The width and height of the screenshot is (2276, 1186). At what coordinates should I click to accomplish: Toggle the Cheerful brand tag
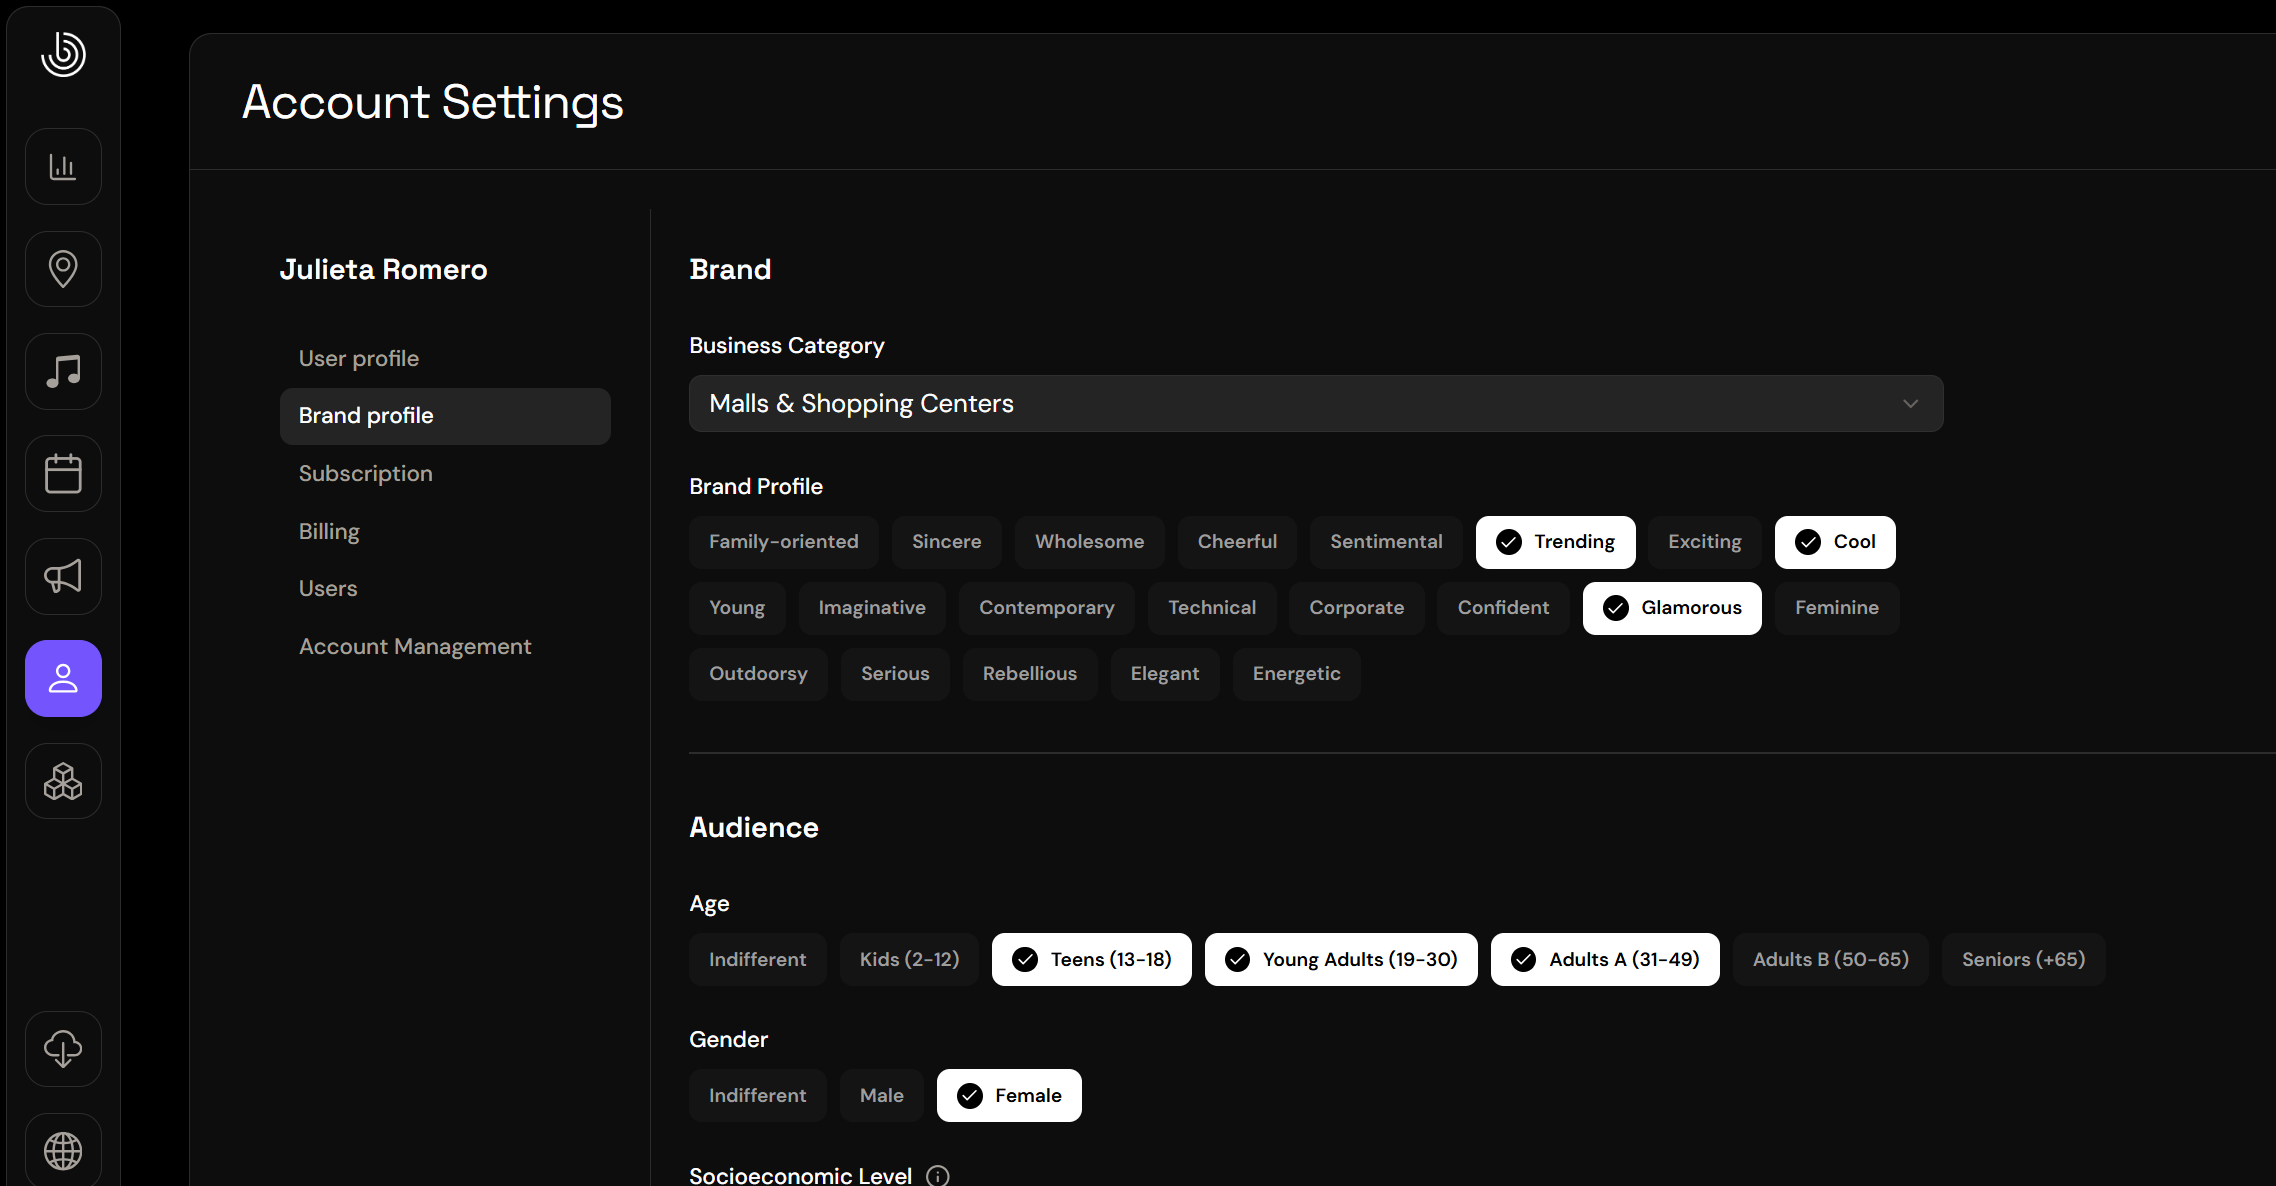coord(1238,542)
